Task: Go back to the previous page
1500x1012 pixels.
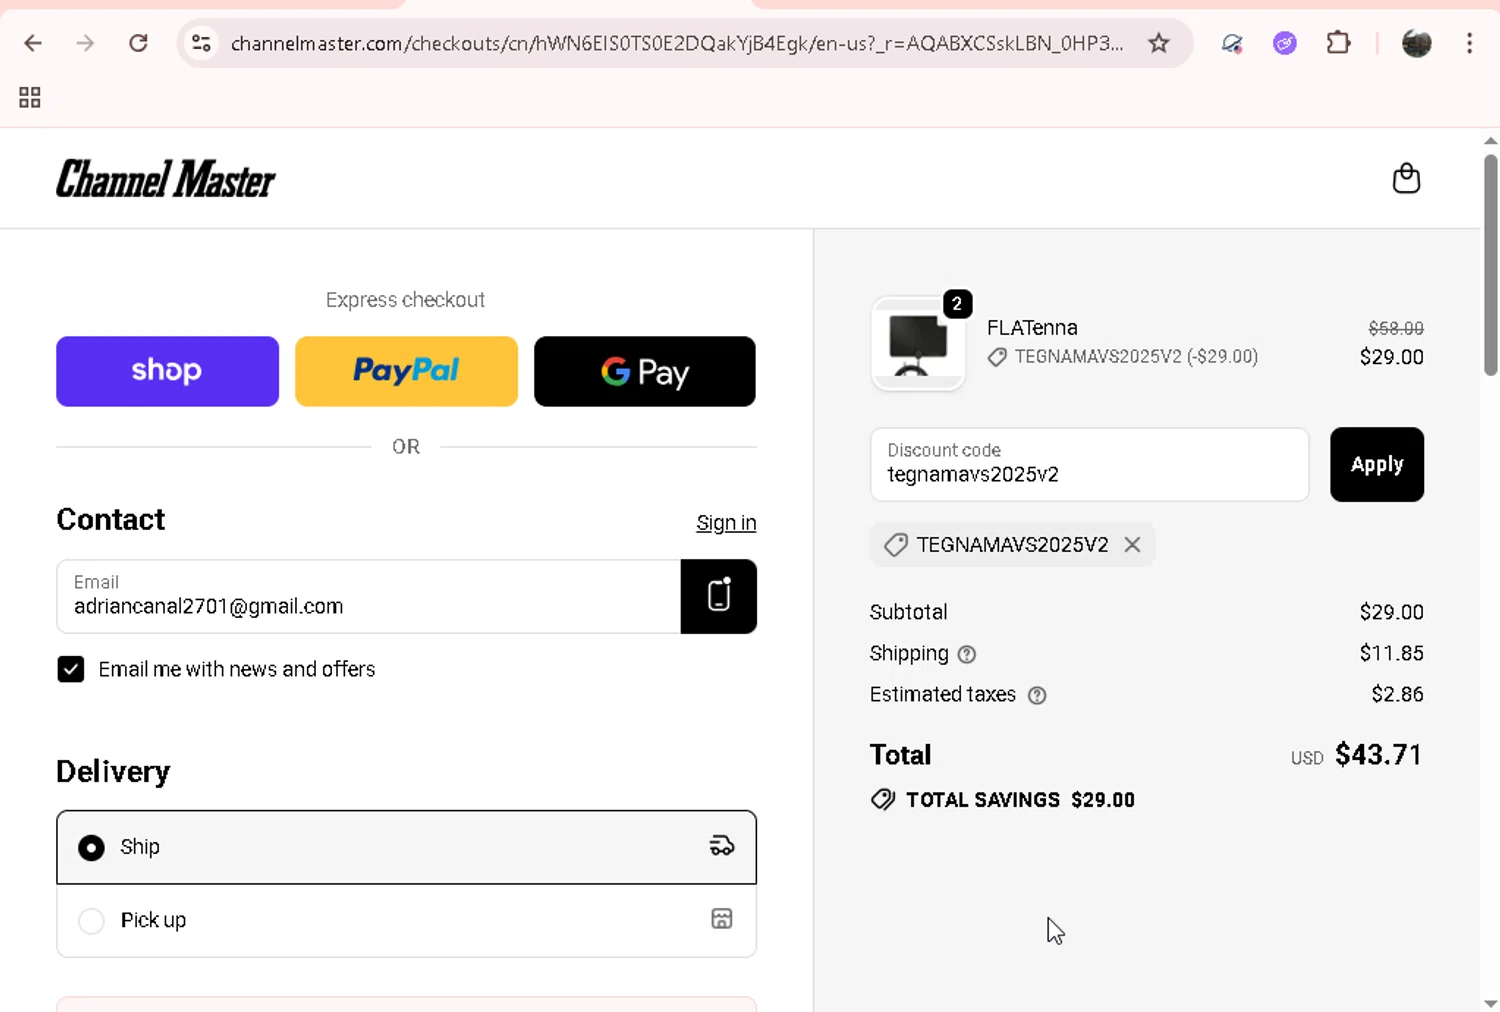Action: tap(33, 43)
